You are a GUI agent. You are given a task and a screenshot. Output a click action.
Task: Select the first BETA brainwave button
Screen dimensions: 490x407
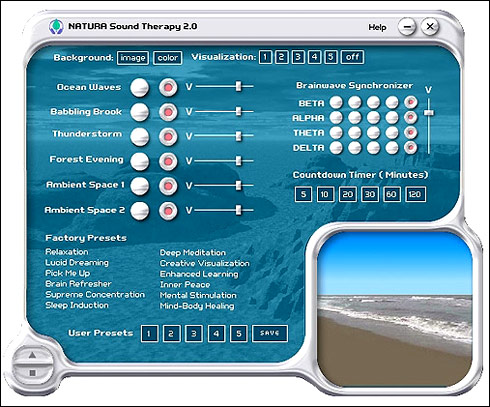pos(336,102)
